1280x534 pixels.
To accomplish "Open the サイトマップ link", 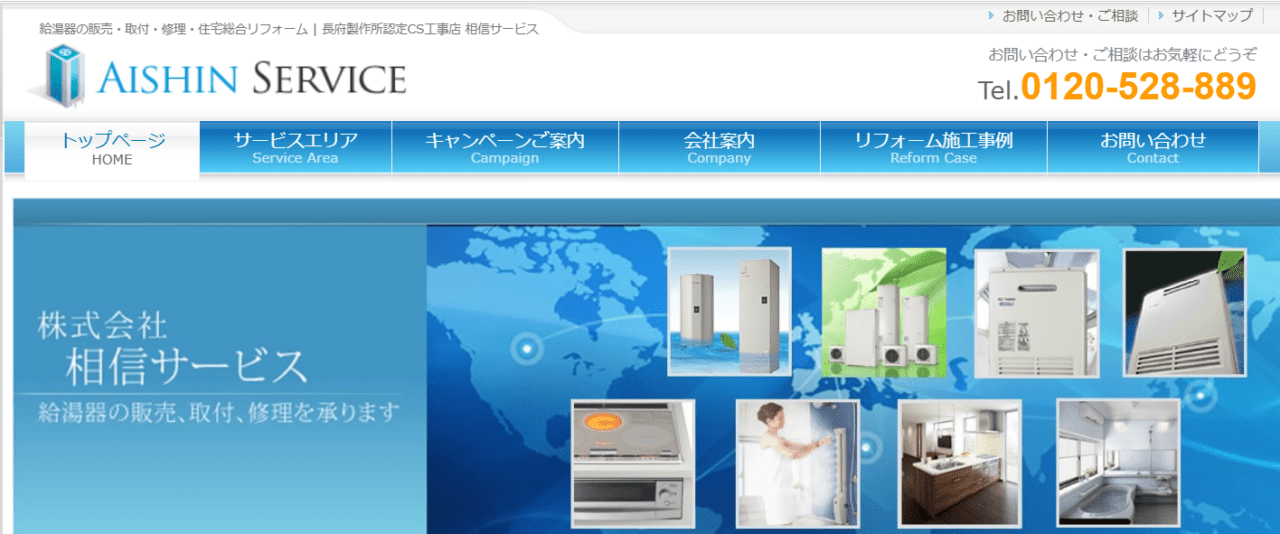I will click(x=1212, y=16).
